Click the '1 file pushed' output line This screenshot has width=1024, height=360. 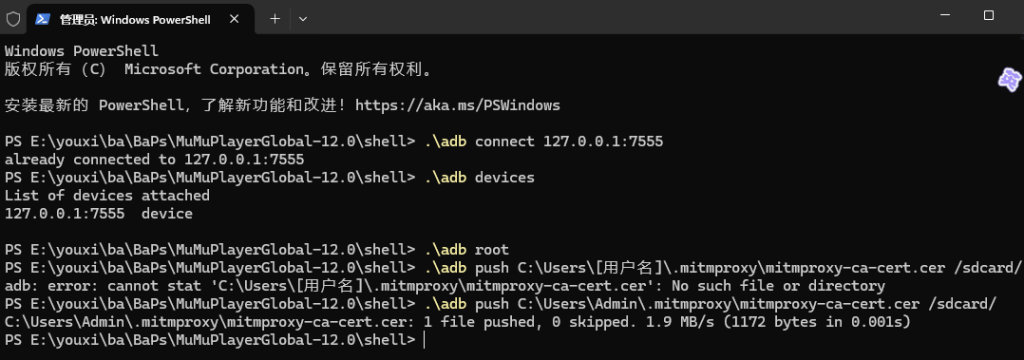(457, 321)
